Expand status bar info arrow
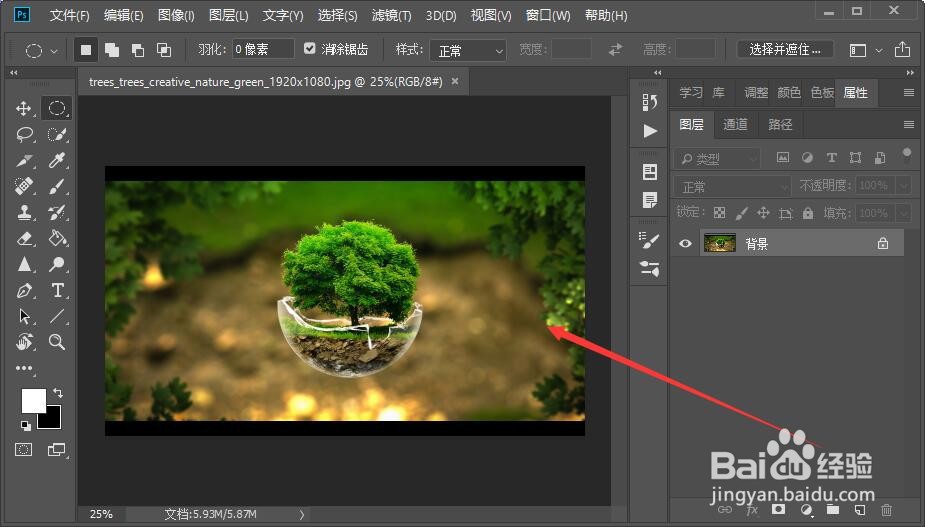 301,515
